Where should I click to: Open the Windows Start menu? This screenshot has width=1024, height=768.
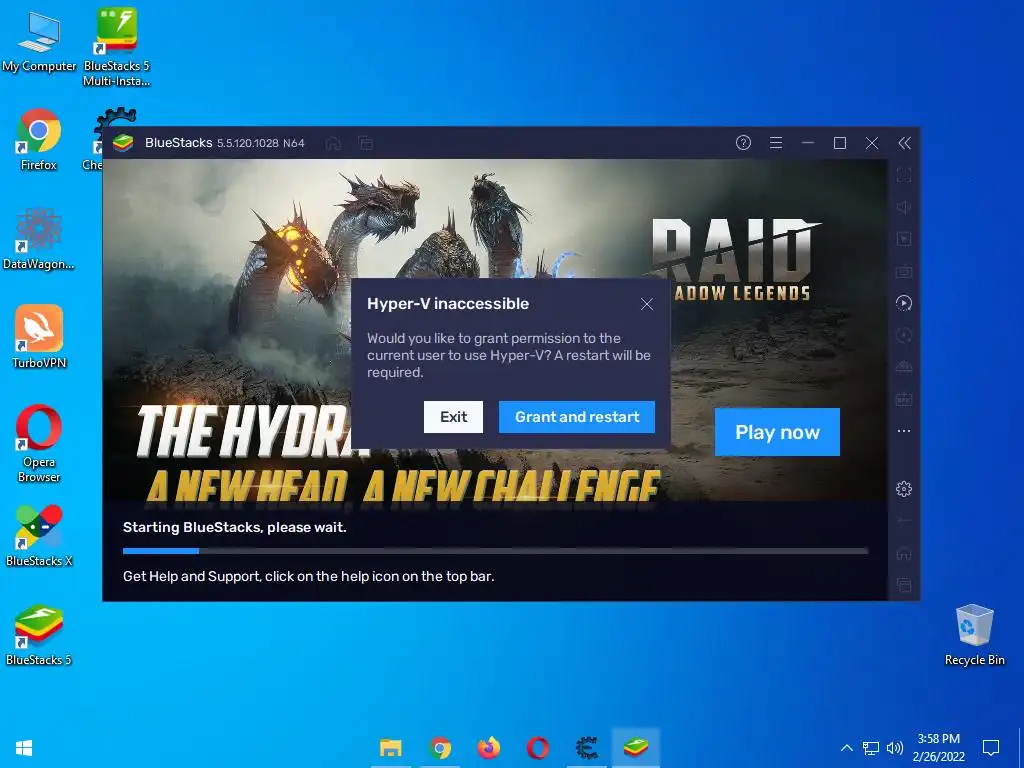pyautogui.click(x=24, y=748)
